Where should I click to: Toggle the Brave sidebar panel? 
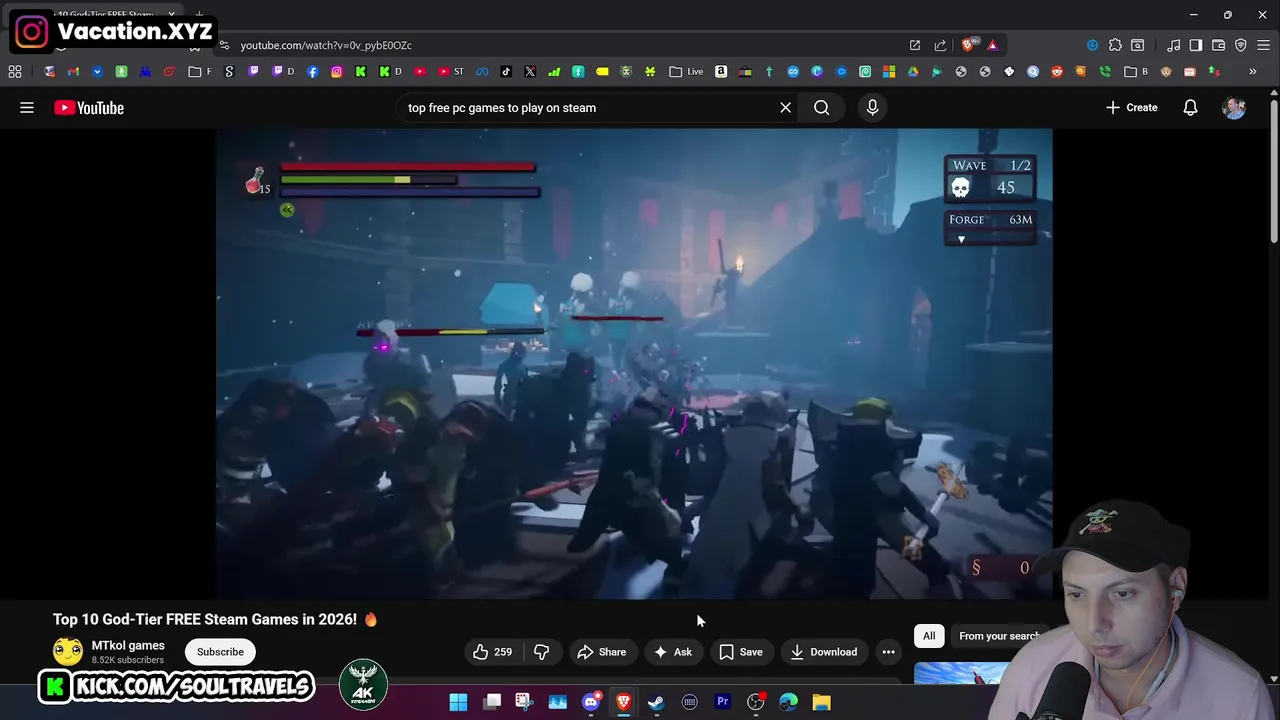pyautogui.click(x=1195, y=45)
